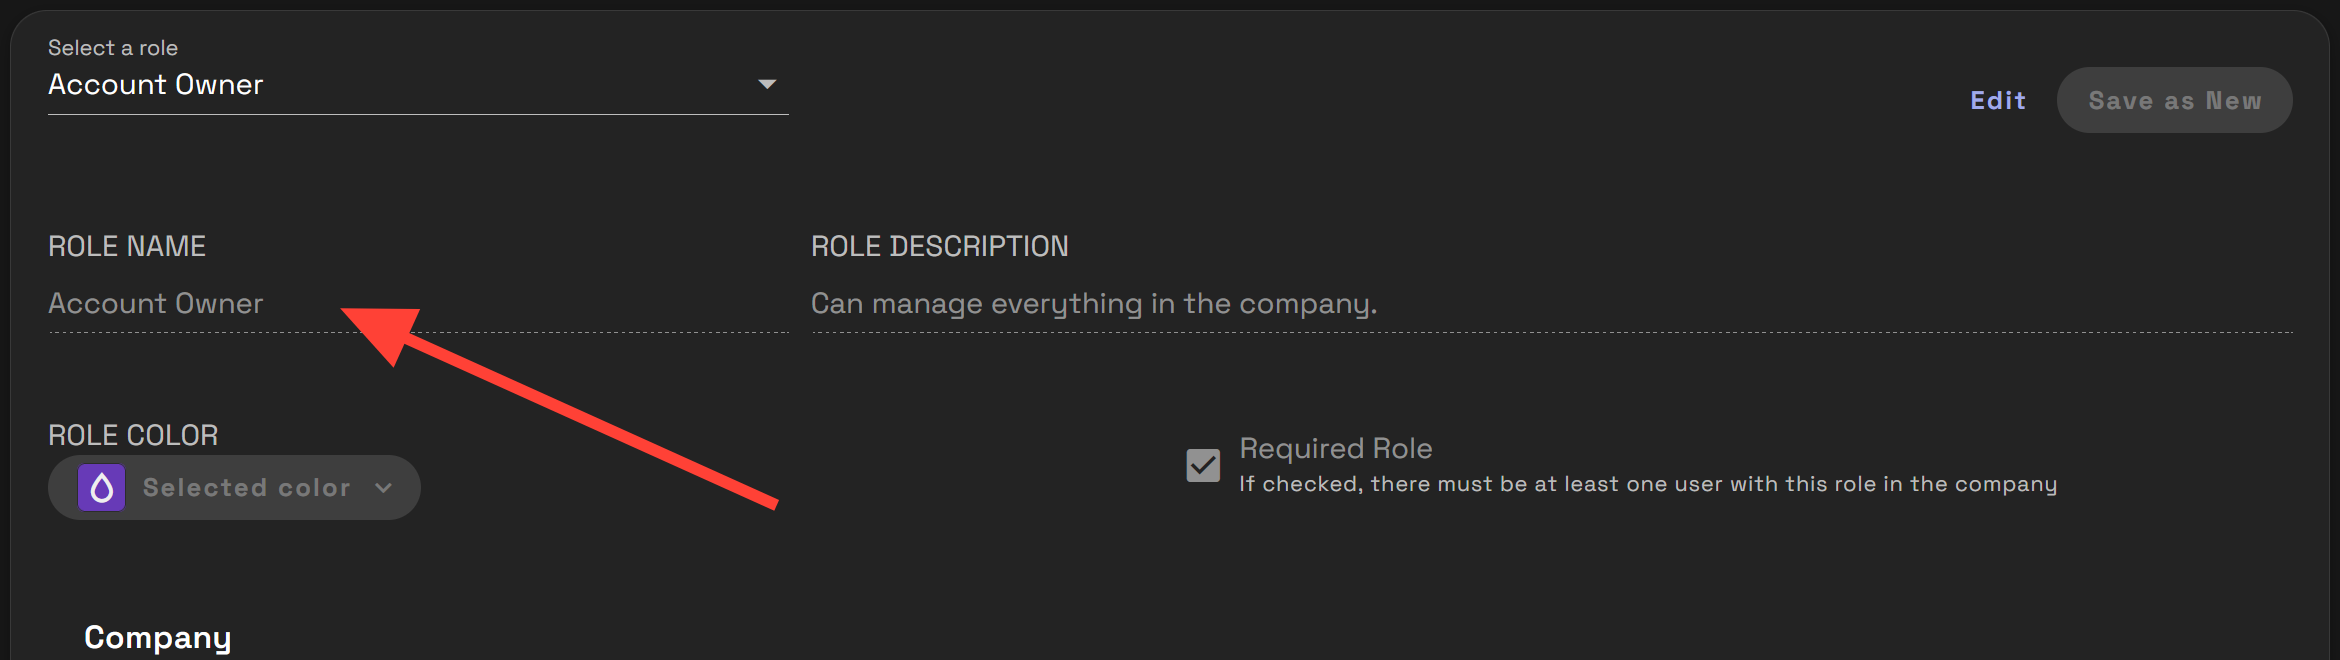Expand the chevron beside Selected color
2340x660 pixels.
click(x=383, y=488)
